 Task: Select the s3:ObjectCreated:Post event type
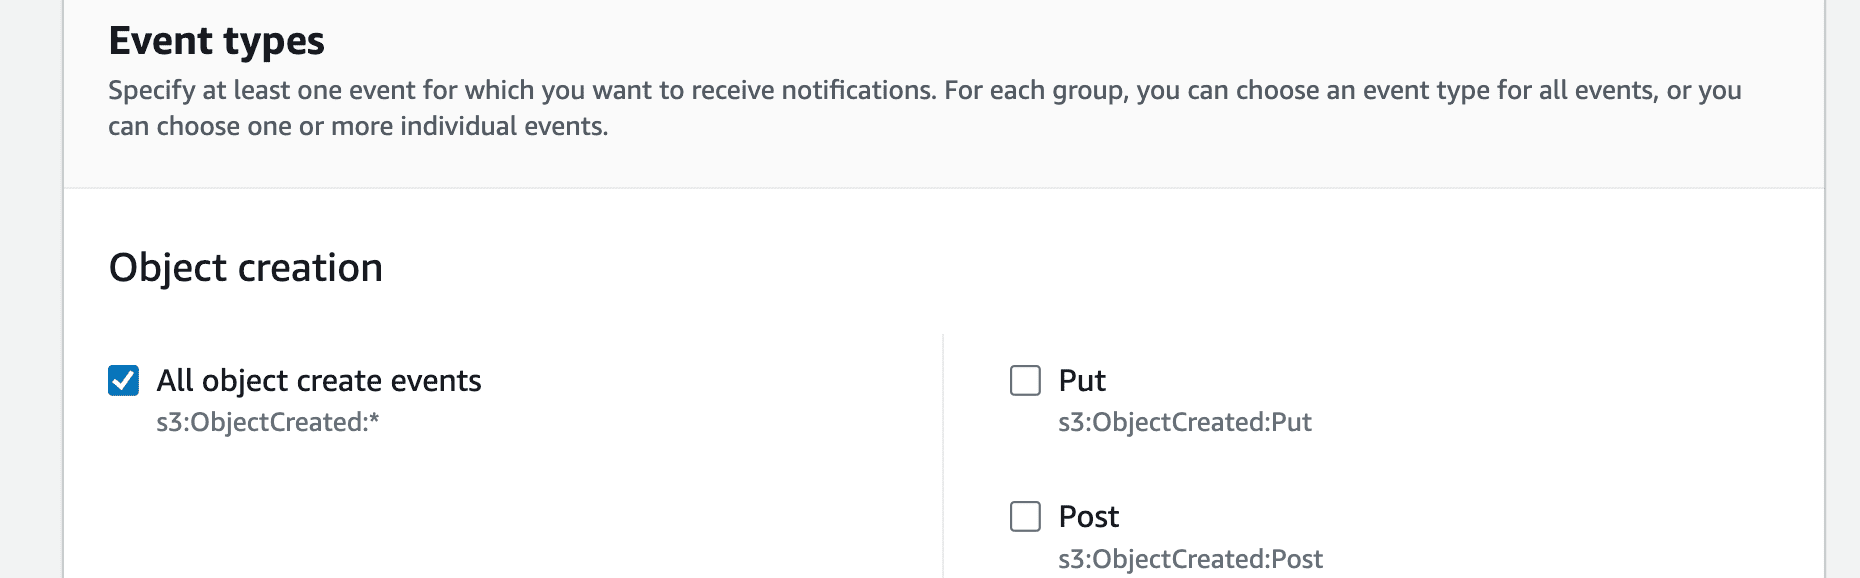(1024, 517)
